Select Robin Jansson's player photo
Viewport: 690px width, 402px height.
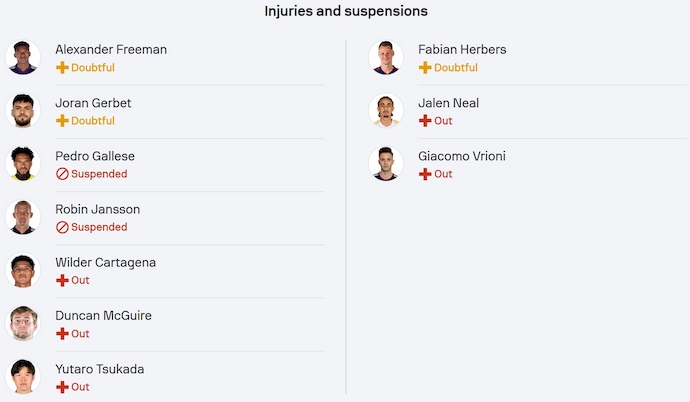pyautogui.click(x=22, y=217)
